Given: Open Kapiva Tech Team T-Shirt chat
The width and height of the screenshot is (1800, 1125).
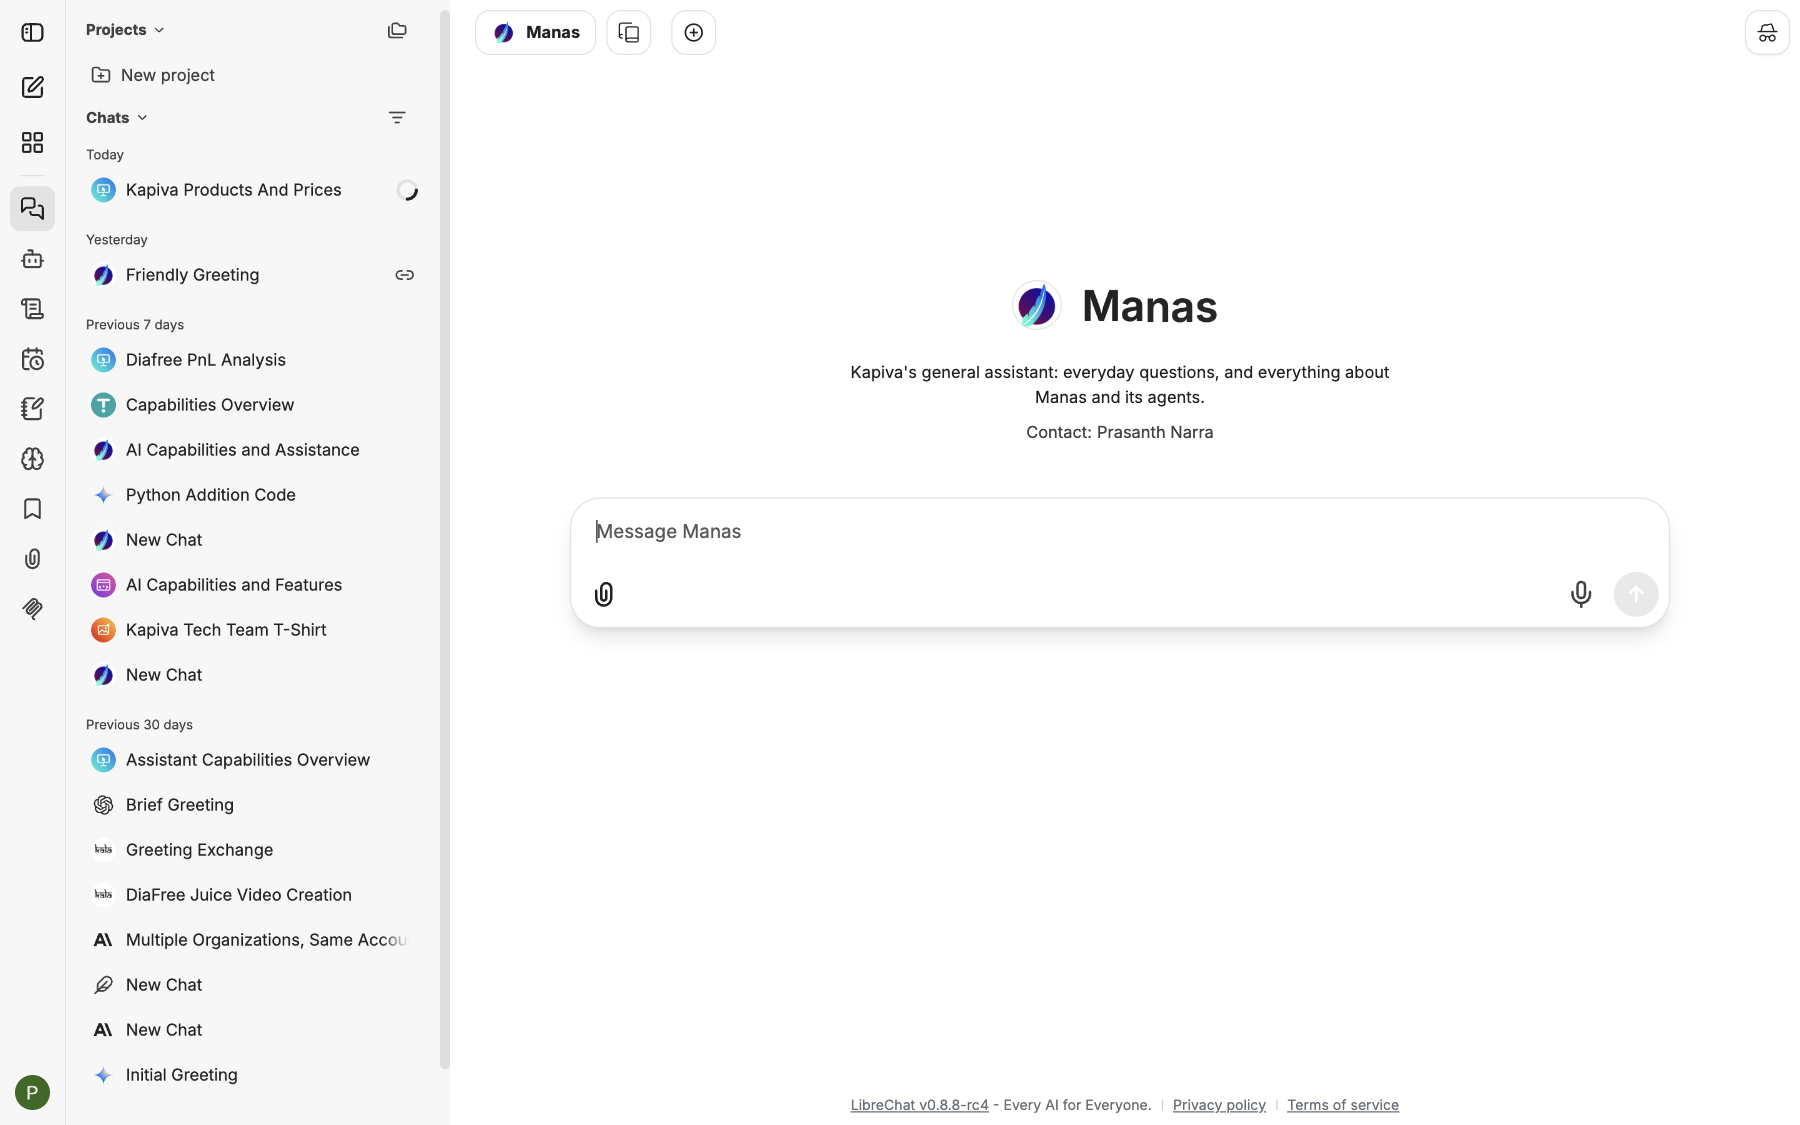Looking at the screenshot, I should 254,630.
